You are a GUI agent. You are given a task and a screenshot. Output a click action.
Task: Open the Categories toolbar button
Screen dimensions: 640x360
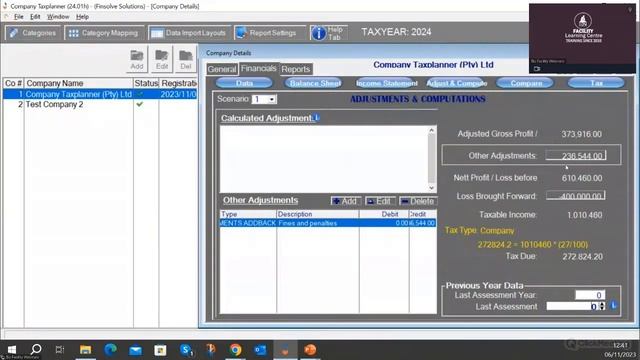(x=33, y=33)
